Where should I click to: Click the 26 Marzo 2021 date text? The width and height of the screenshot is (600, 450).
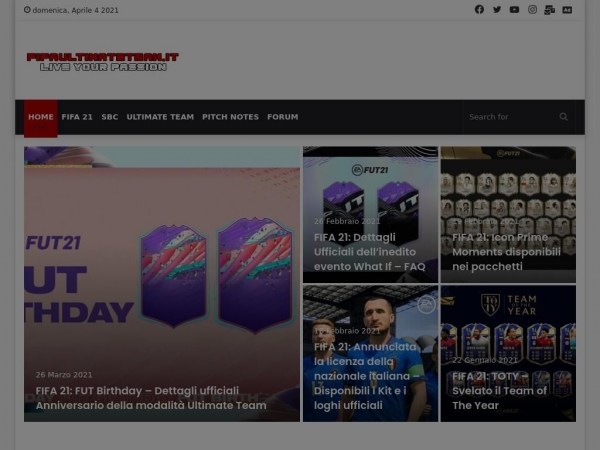[64, 375]
